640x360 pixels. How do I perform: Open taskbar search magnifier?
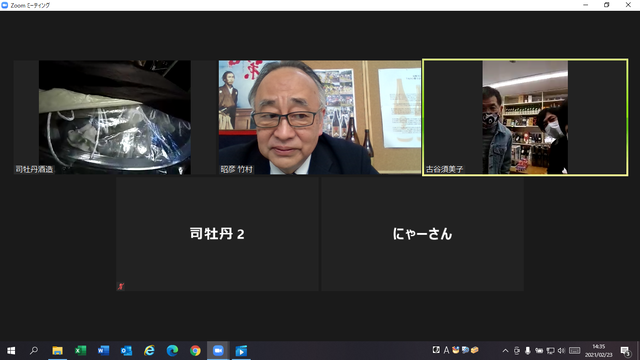pyautogui.click(x=34, y=351)
